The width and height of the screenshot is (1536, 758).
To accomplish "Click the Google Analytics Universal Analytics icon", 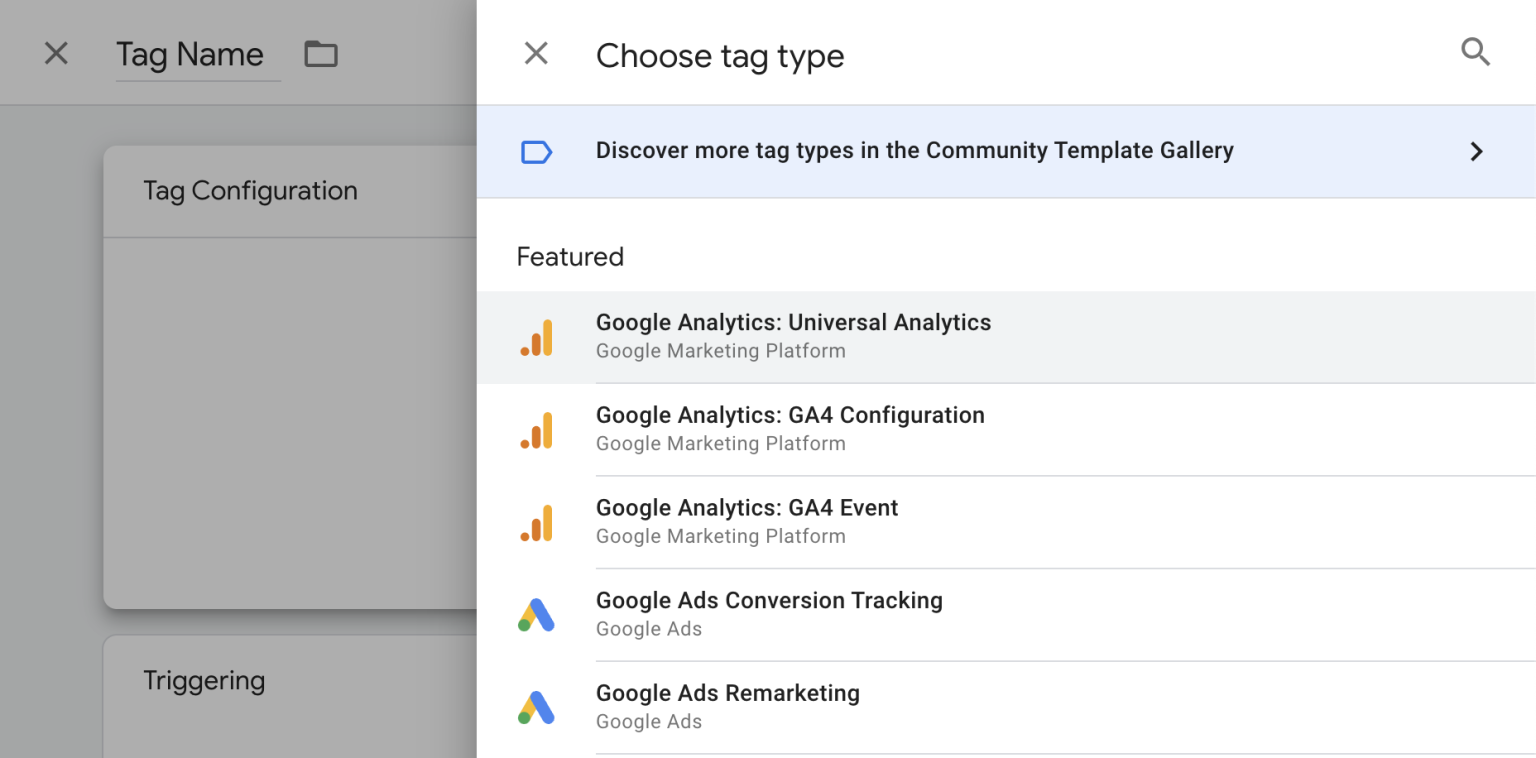I will coord(537,337).
